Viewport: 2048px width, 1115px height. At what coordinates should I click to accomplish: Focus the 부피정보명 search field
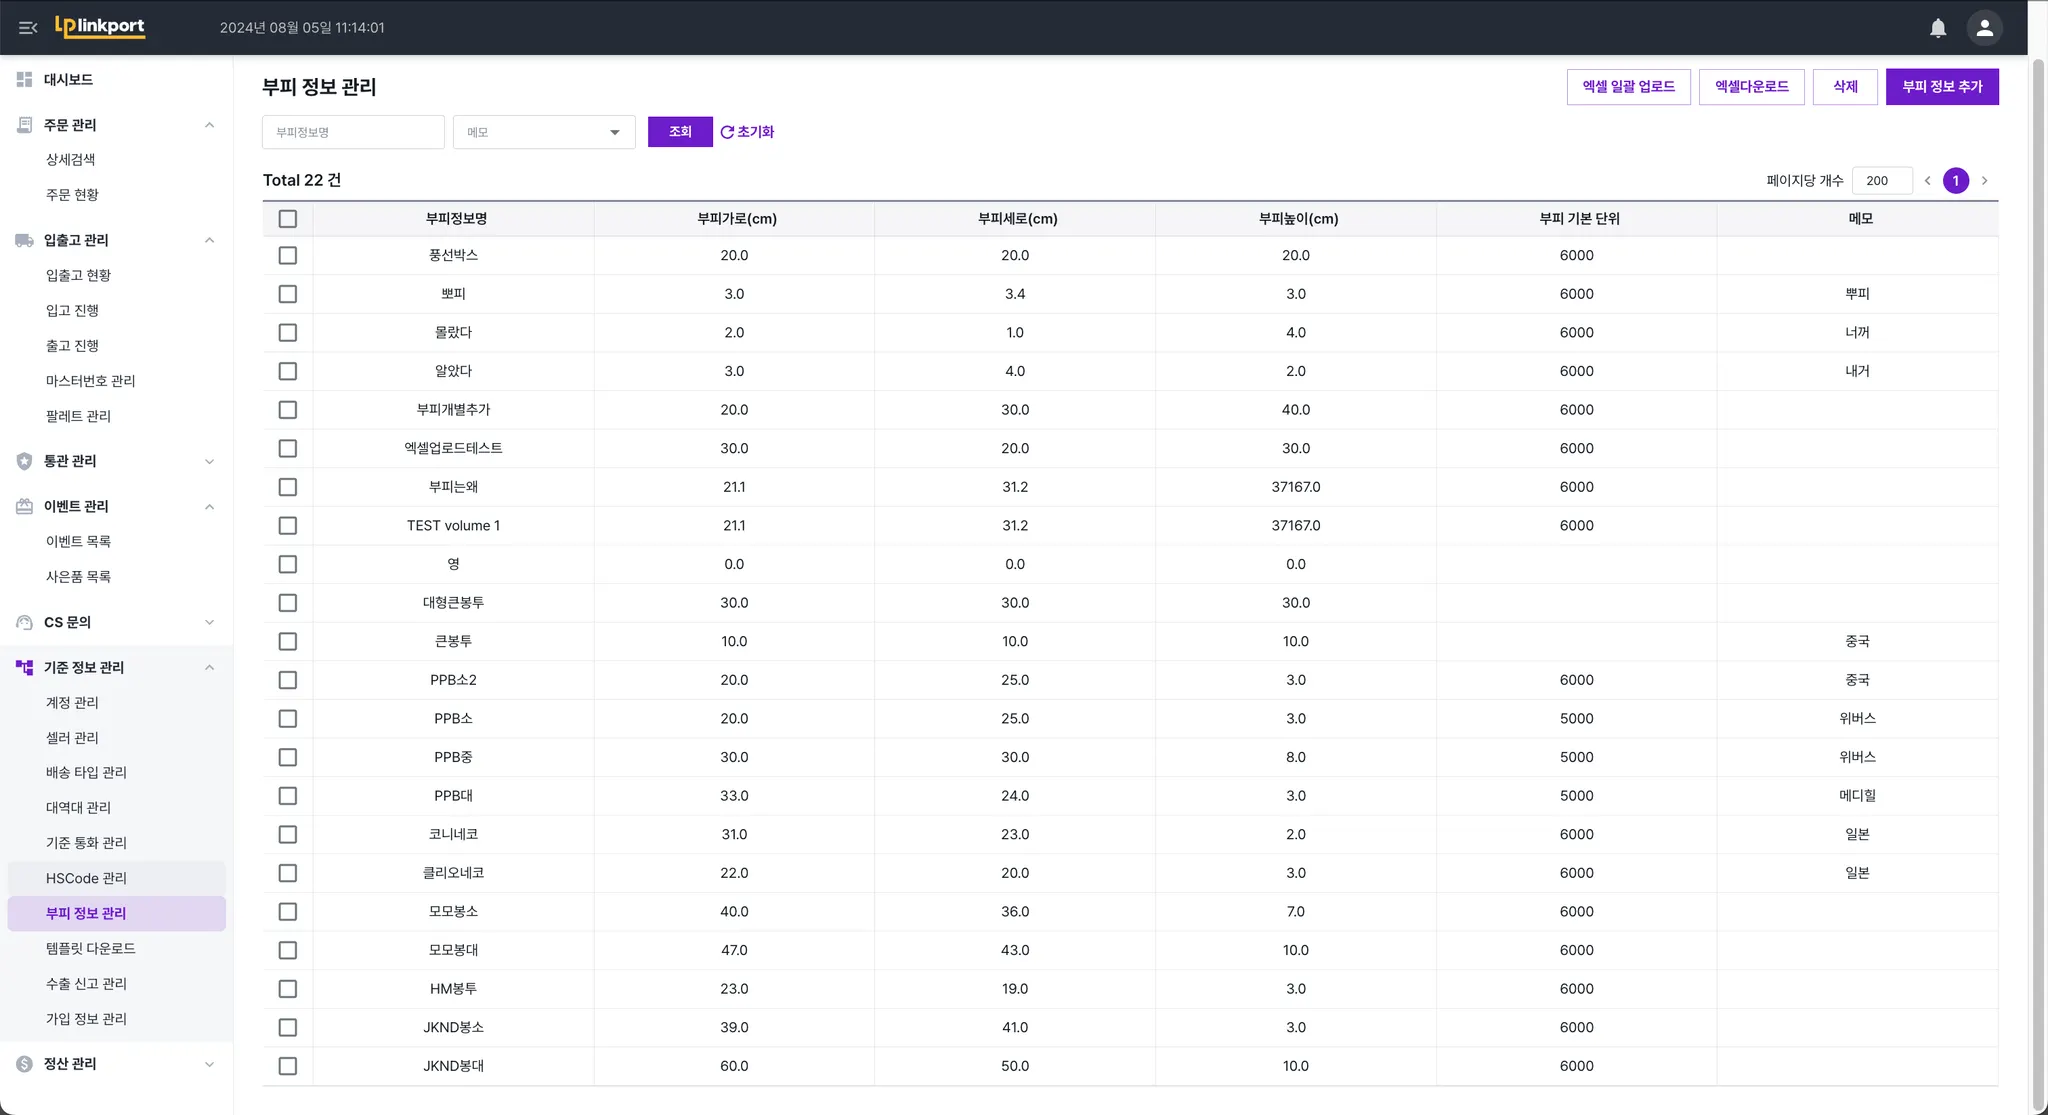(x=352, y=132)
